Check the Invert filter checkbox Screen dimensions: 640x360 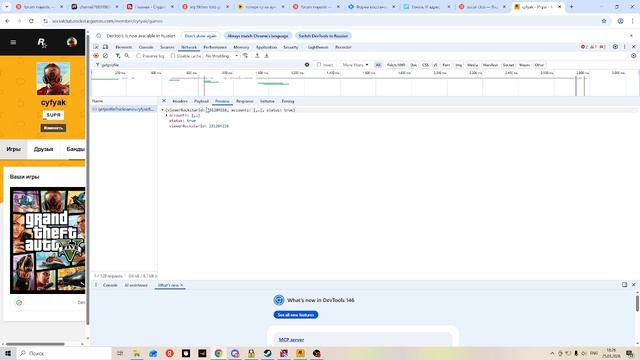click(x=319, y=64)
